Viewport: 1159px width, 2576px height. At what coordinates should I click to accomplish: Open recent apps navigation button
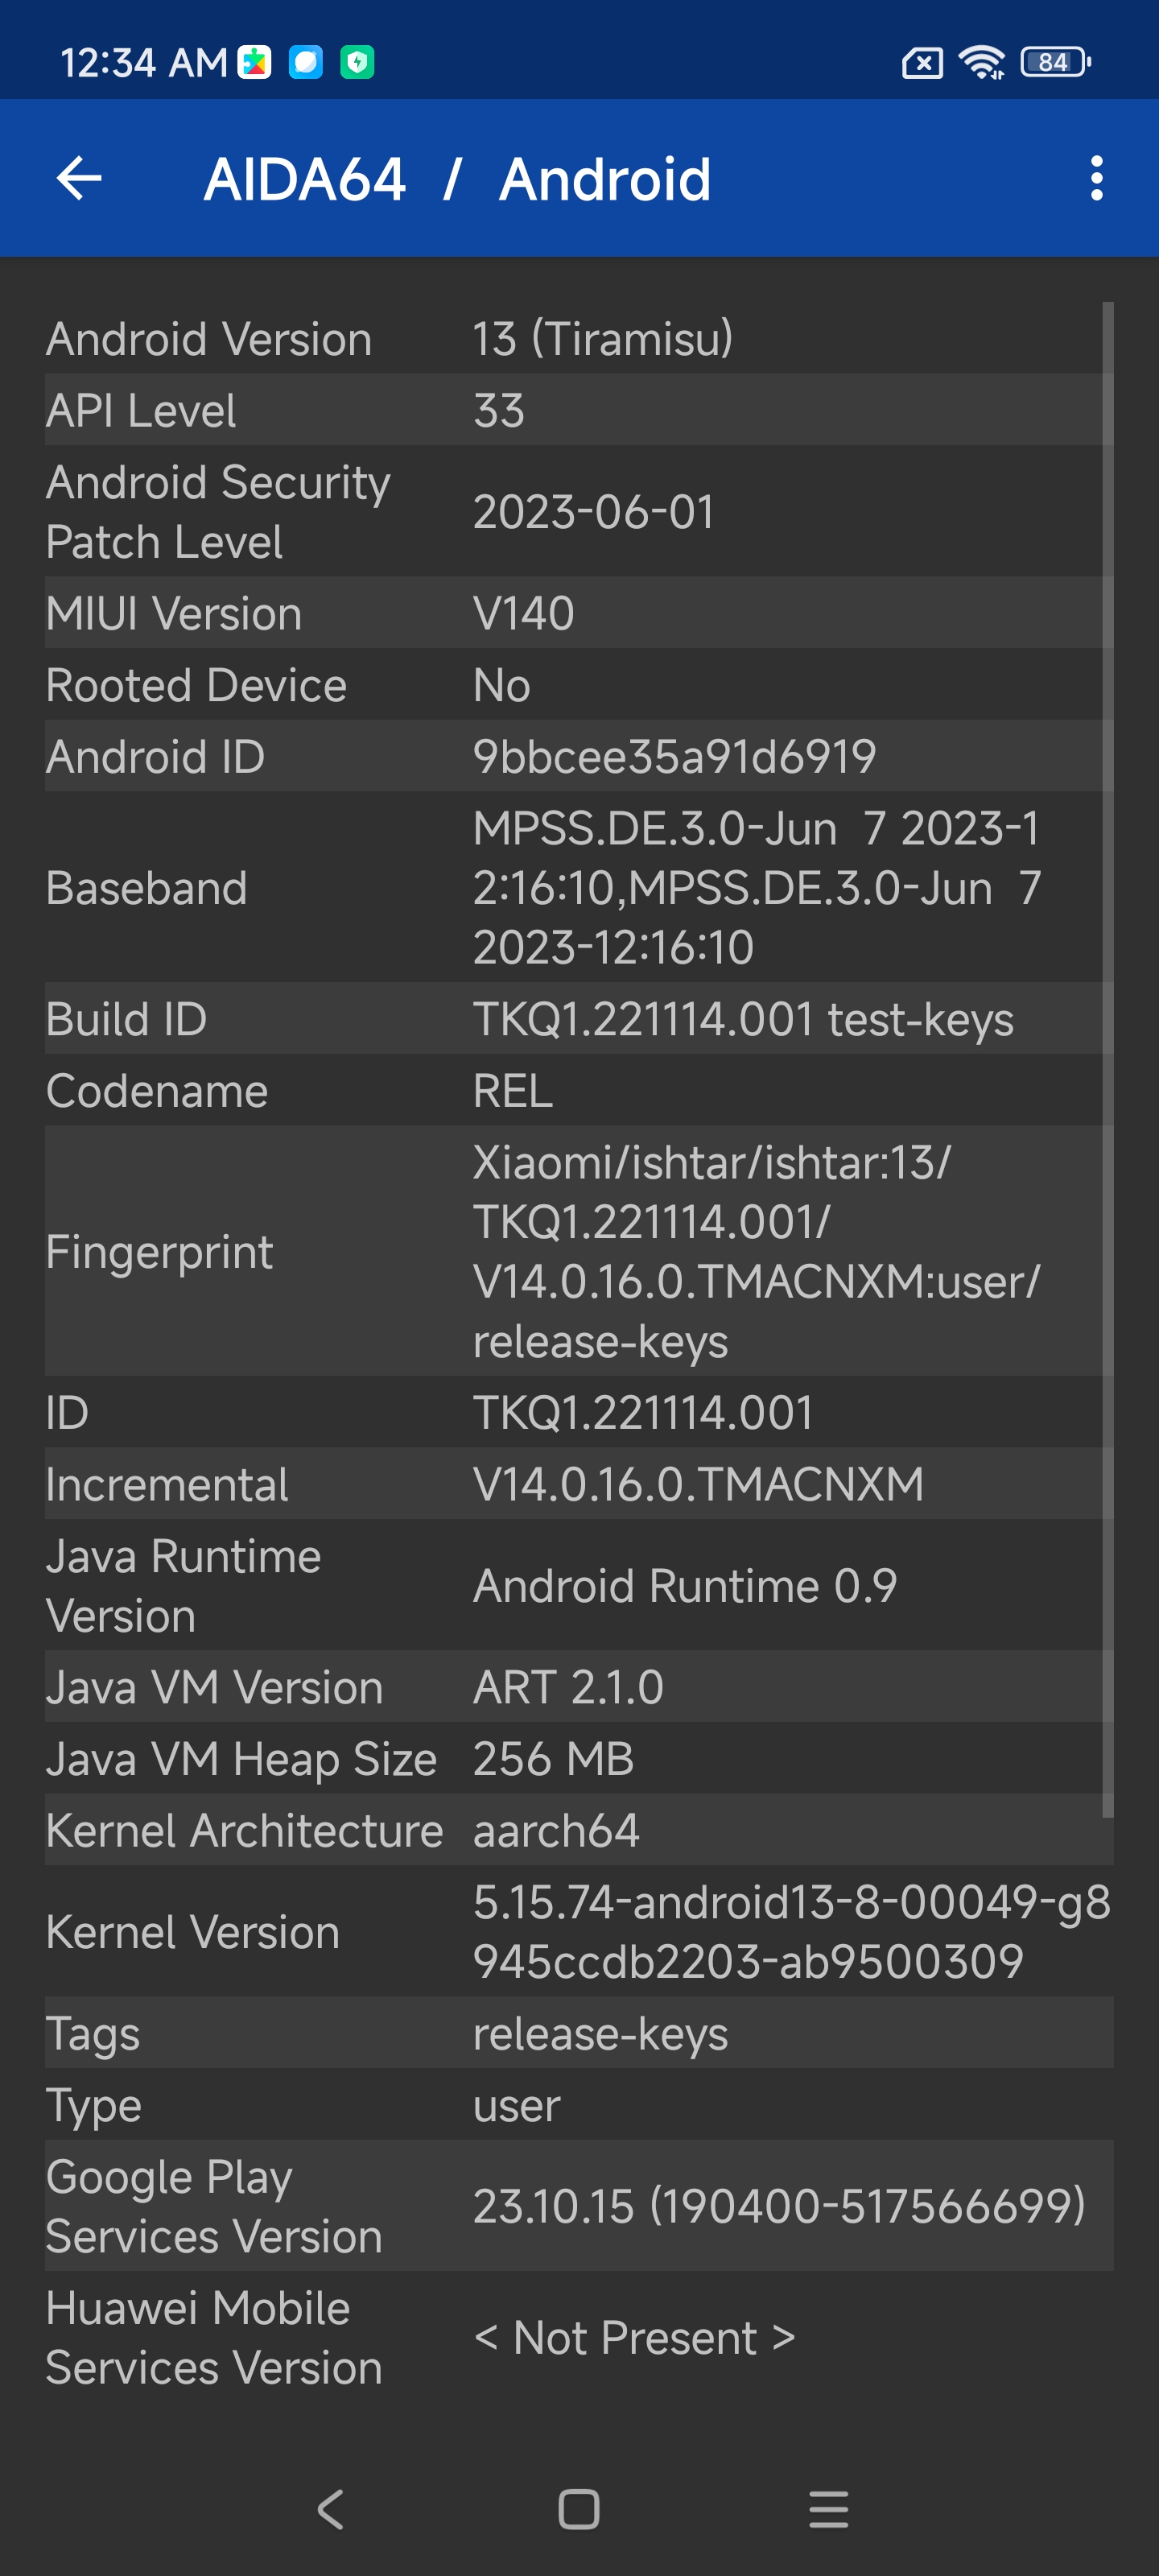(x=828, y=2509)
